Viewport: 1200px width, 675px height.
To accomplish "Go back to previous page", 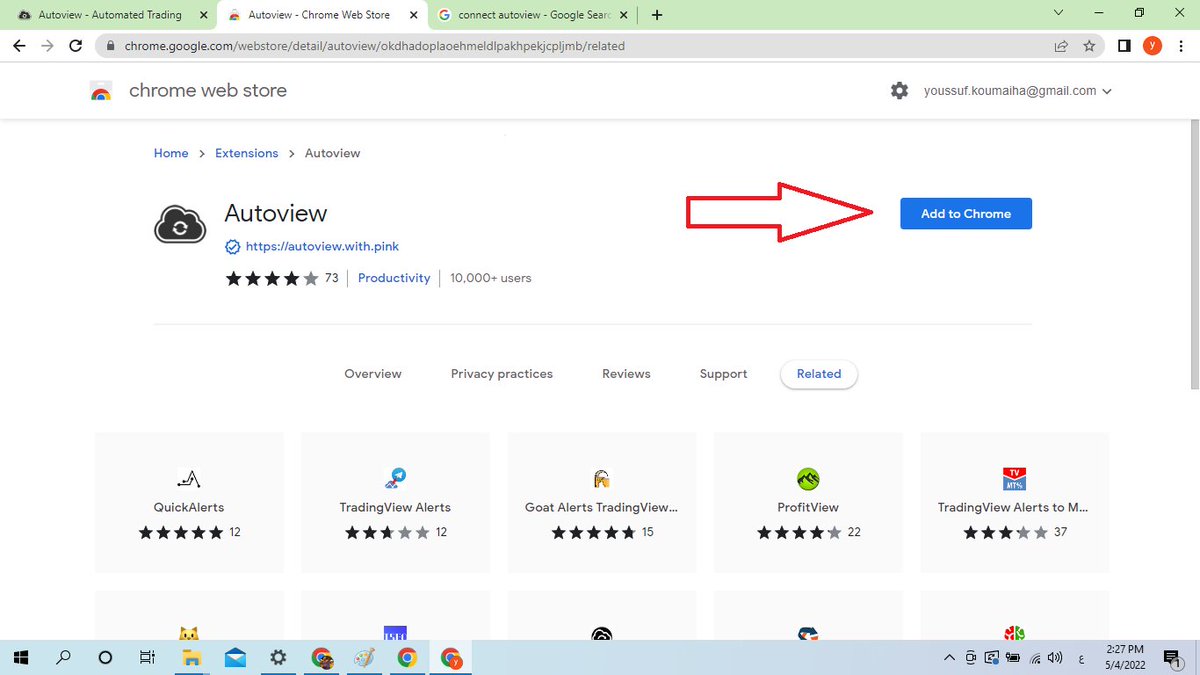I will pyautogui.click(x=19, y=46).
